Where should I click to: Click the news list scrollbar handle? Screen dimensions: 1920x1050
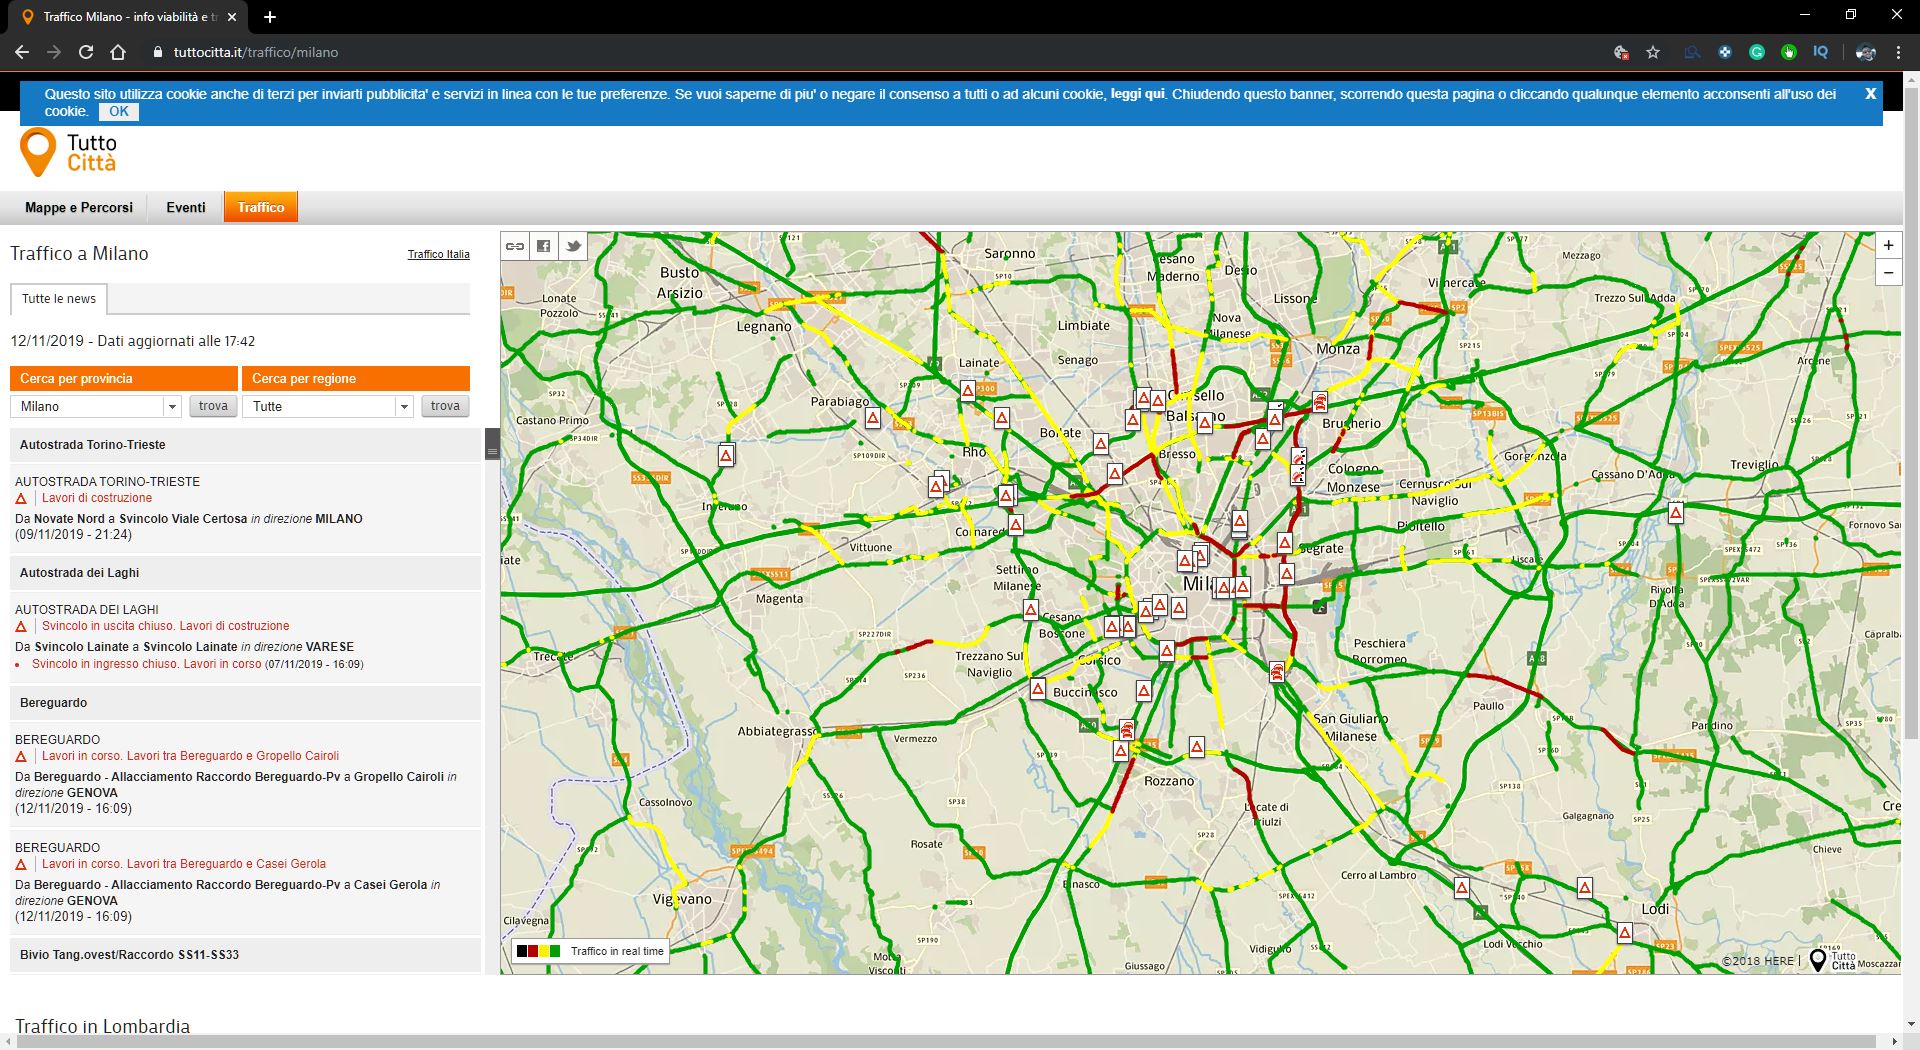(492, 443)
